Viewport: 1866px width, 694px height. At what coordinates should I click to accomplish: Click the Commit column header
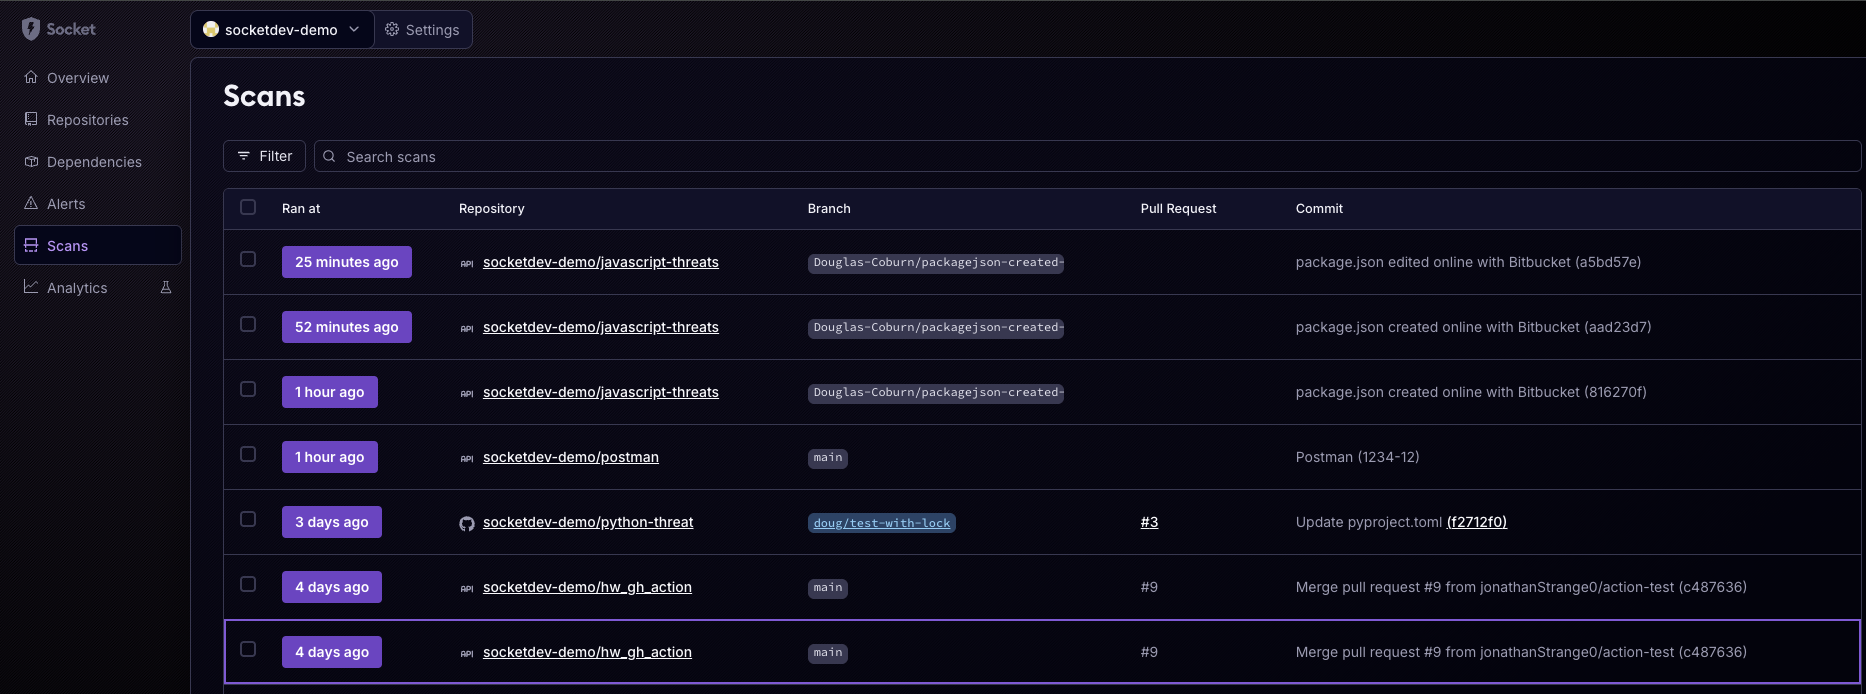click(x=1319, y=208)
